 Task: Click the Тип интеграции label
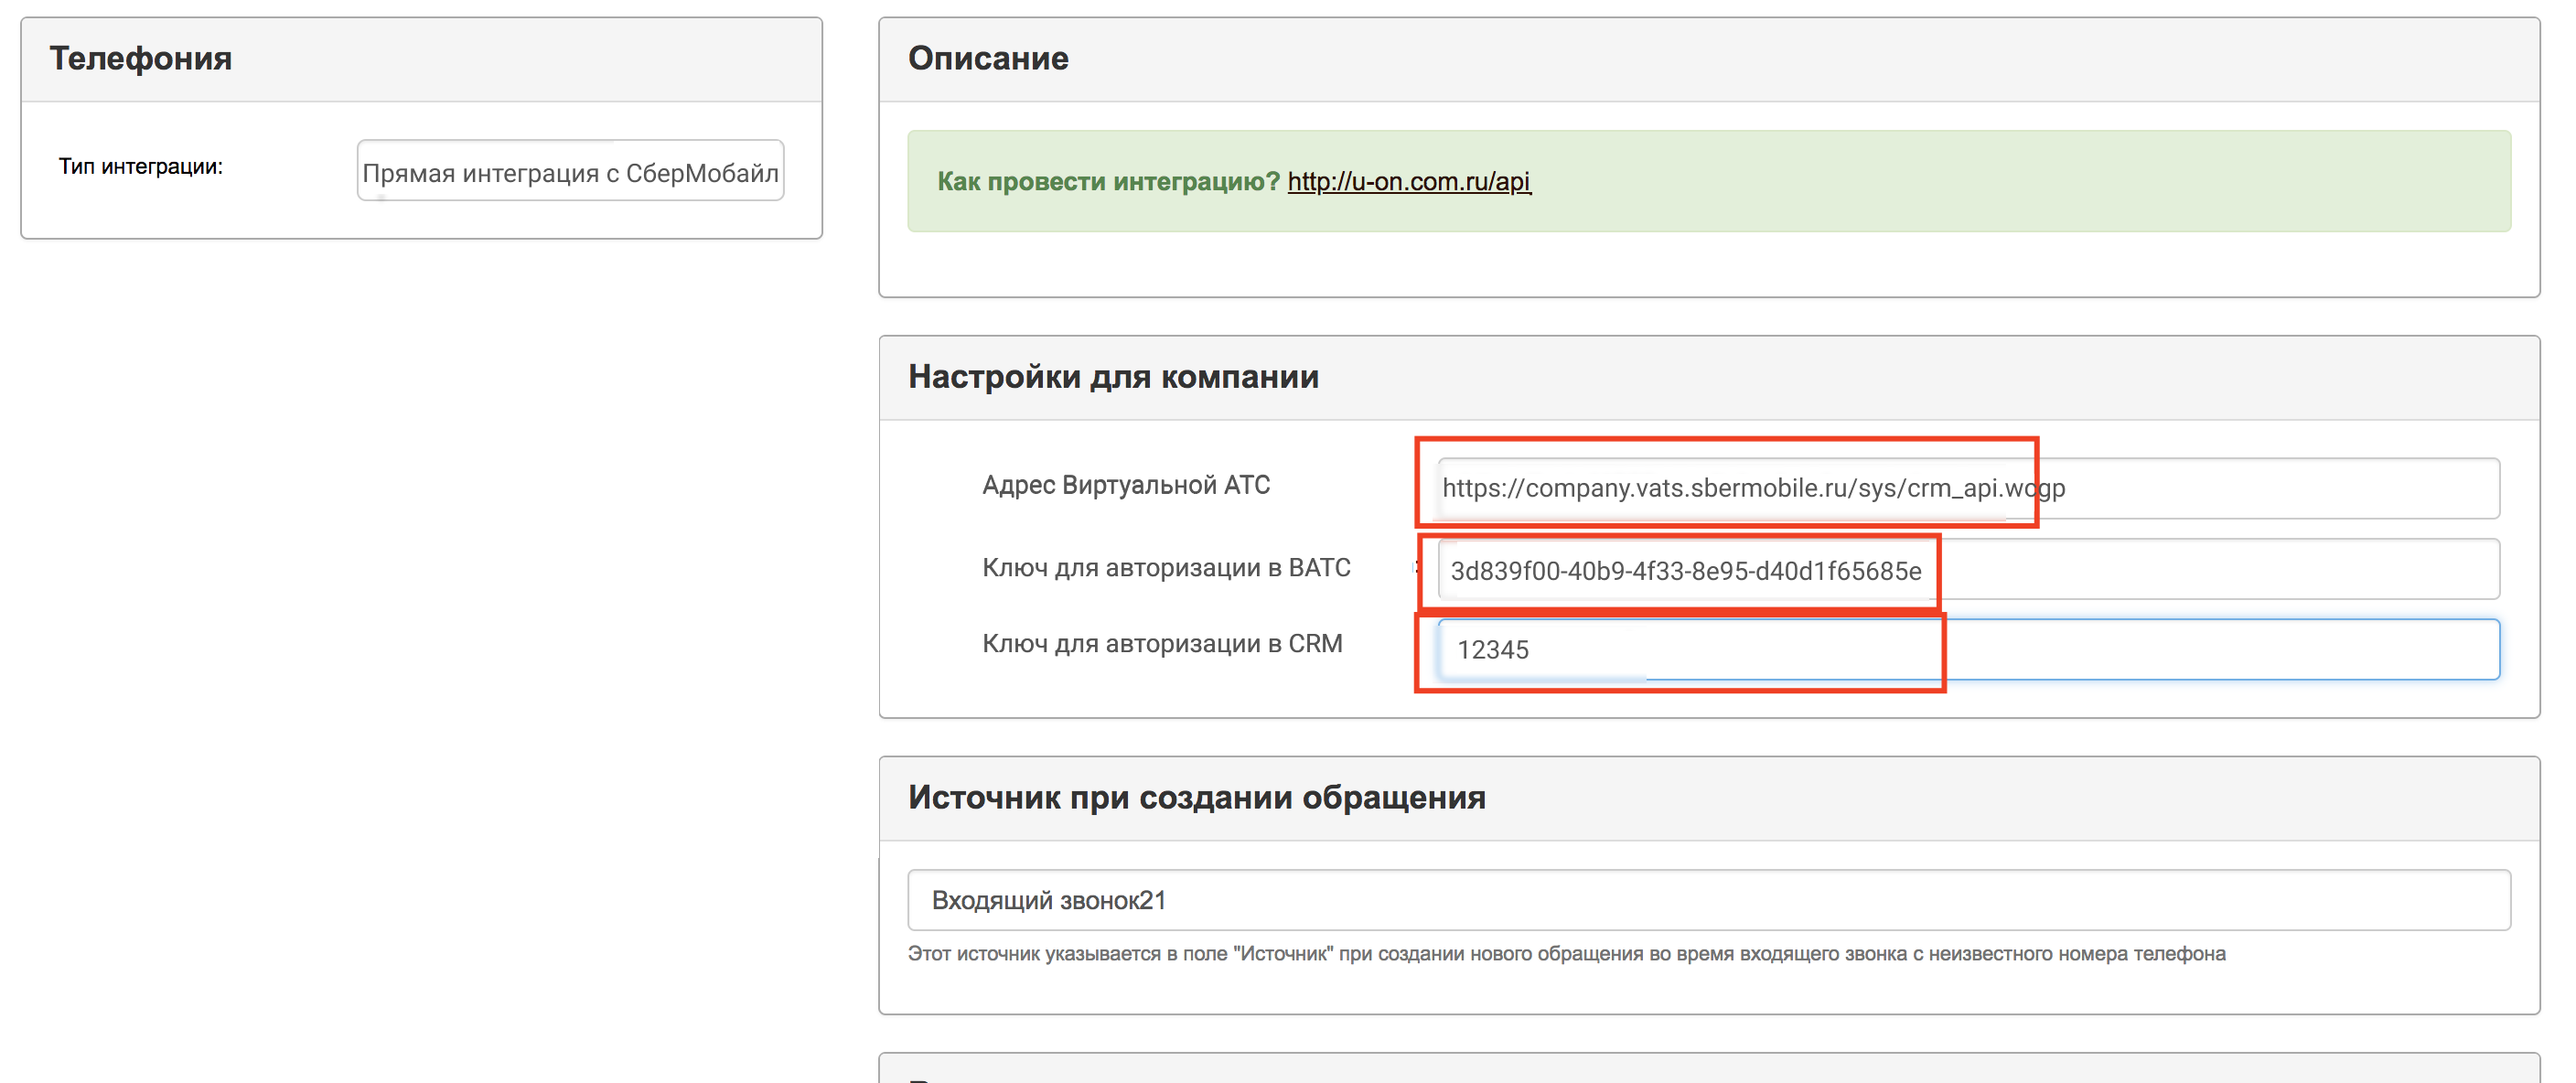pyautogui.click(x=141, y=167)
